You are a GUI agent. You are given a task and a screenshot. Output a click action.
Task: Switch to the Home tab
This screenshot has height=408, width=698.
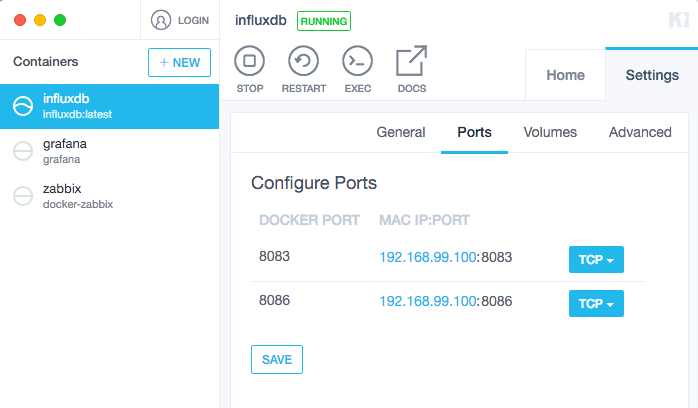[x=565, y=75]
